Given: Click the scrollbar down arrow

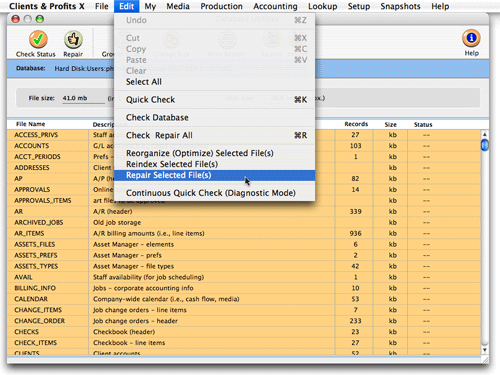Looking at the screenshot, I should click(x=485, y=350).
